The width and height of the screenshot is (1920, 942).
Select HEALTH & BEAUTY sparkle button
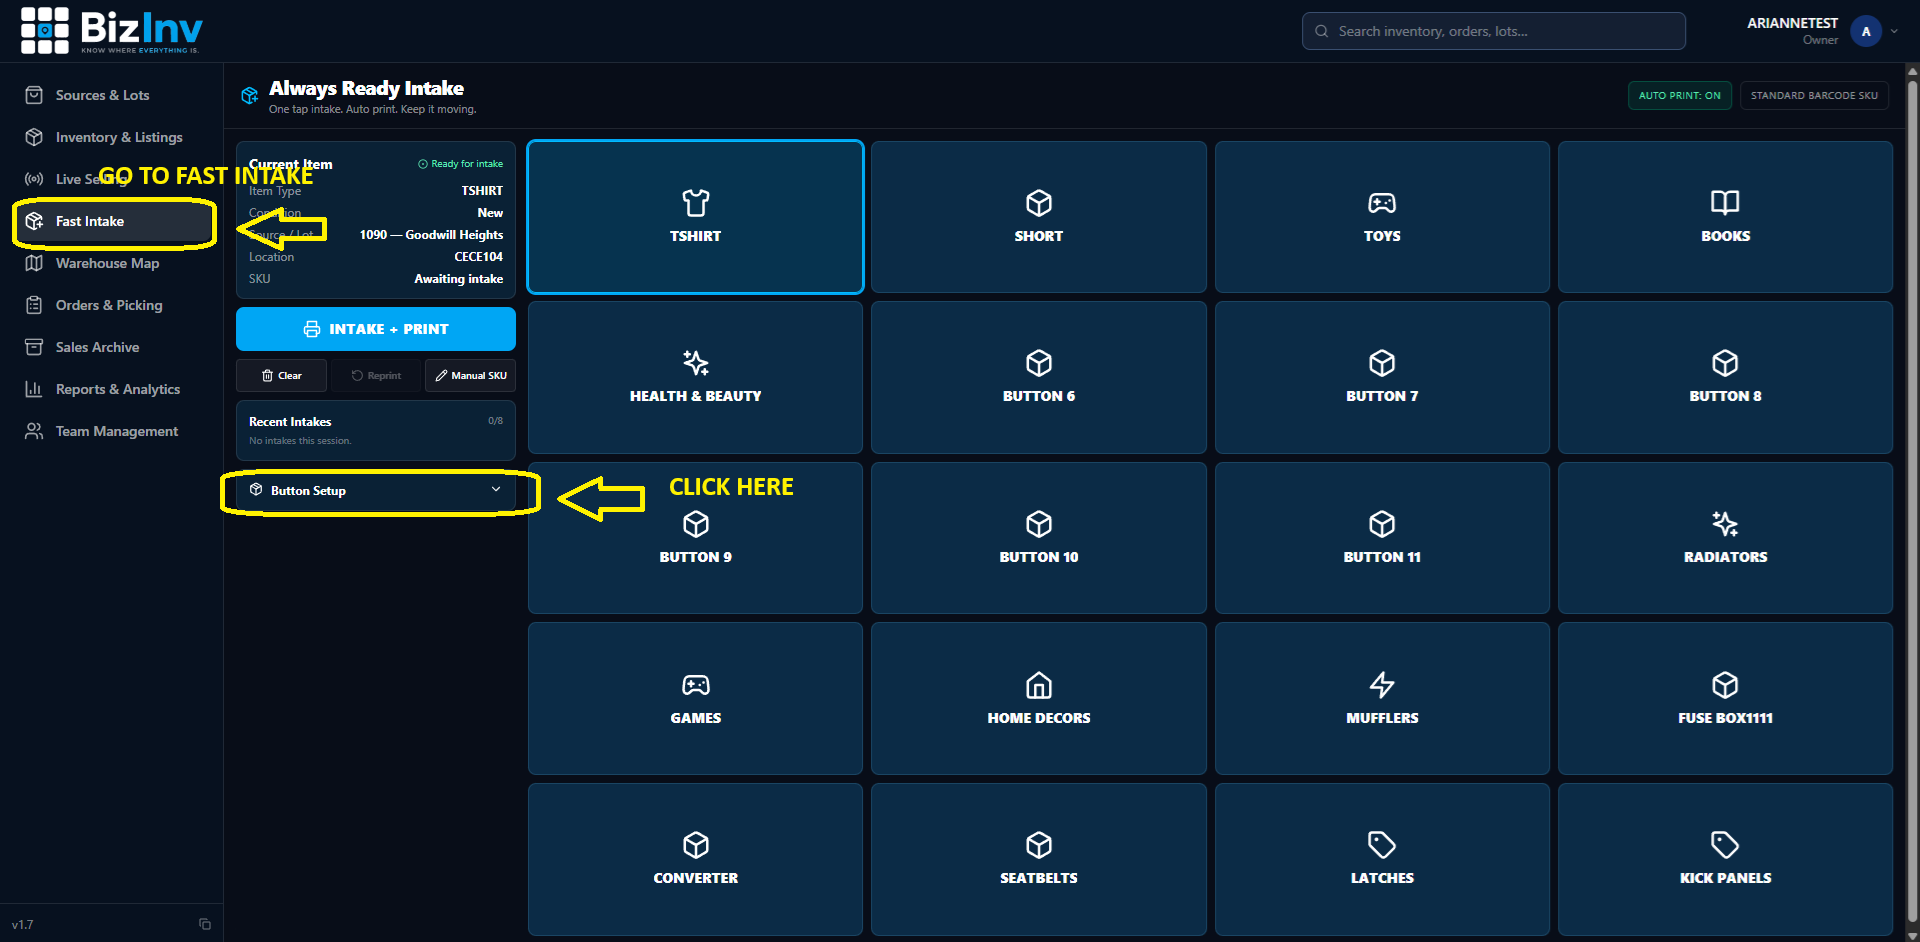(x=695, y=377)
